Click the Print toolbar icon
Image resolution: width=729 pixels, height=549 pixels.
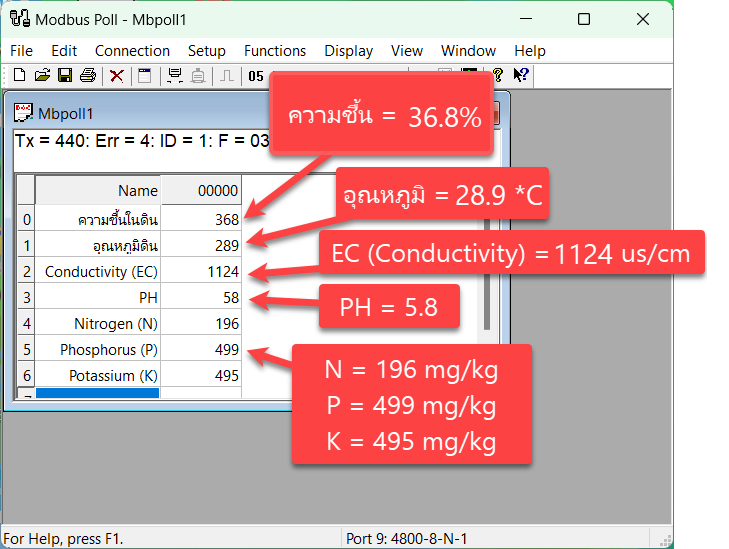click(x=88, y=75)
